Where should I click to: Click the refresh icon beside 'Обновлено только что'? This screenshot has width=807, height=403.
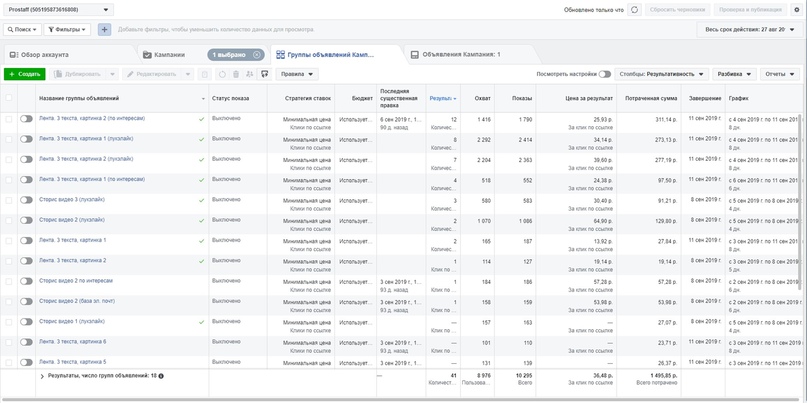point(634,10)
